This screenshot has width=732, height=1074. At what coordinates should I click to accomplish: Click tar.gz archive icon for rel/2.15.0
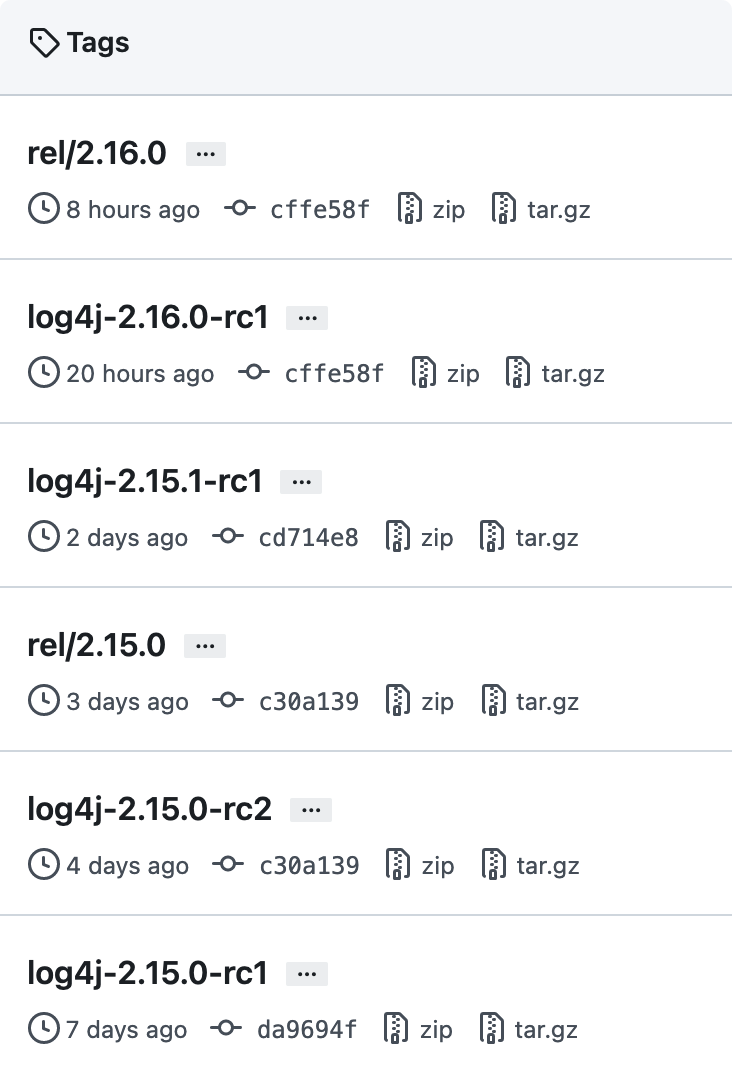click(x=493, y=702)
